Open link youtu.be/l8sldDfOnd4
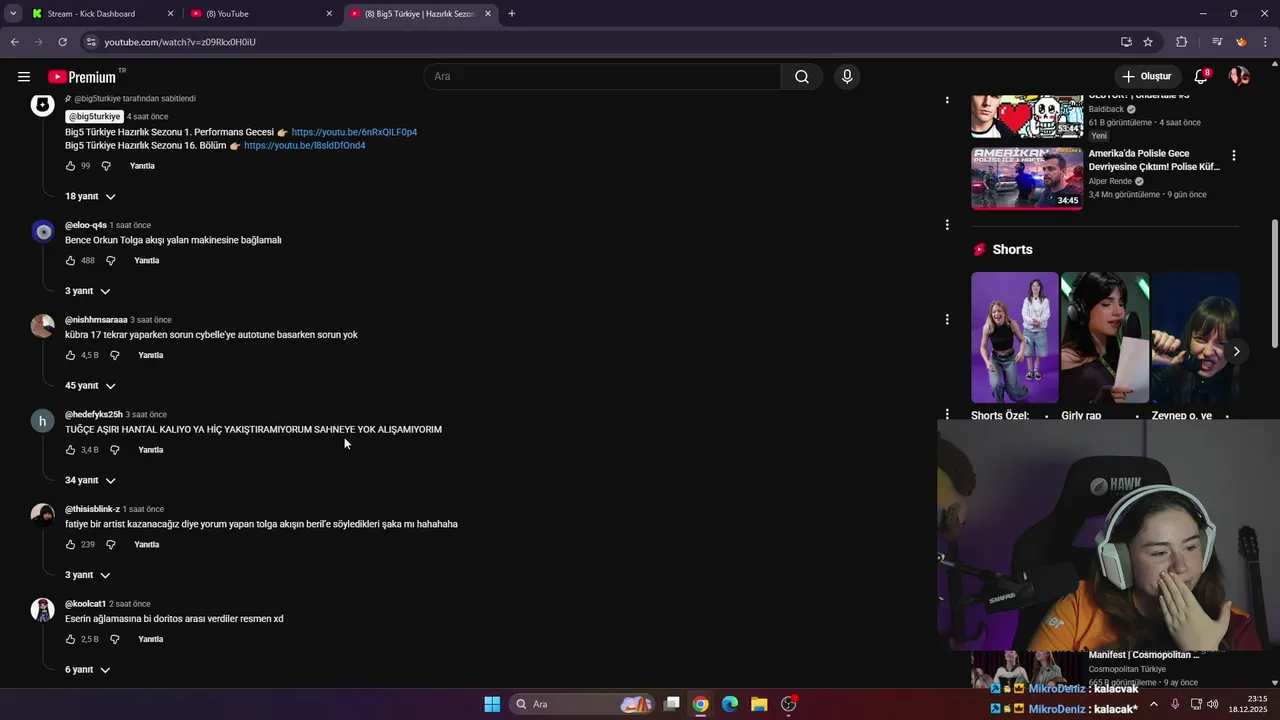 point(305,146)
